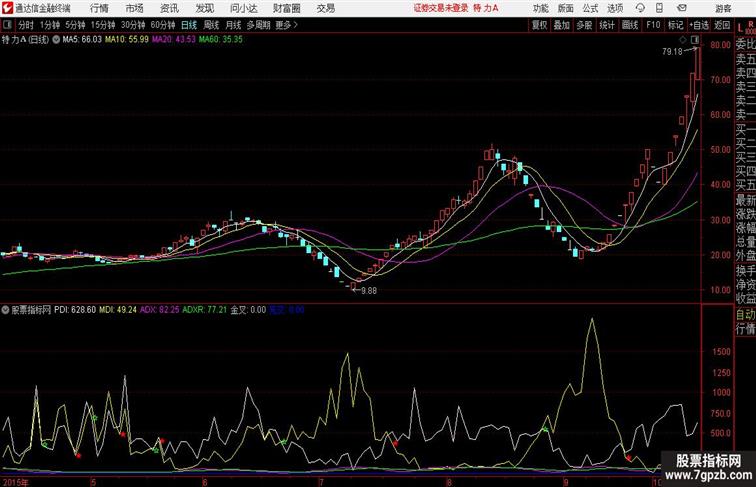Viewport: 756px width, 487px height.
Task: Click the 2015年 timeline label
Action: click(15, 482)
